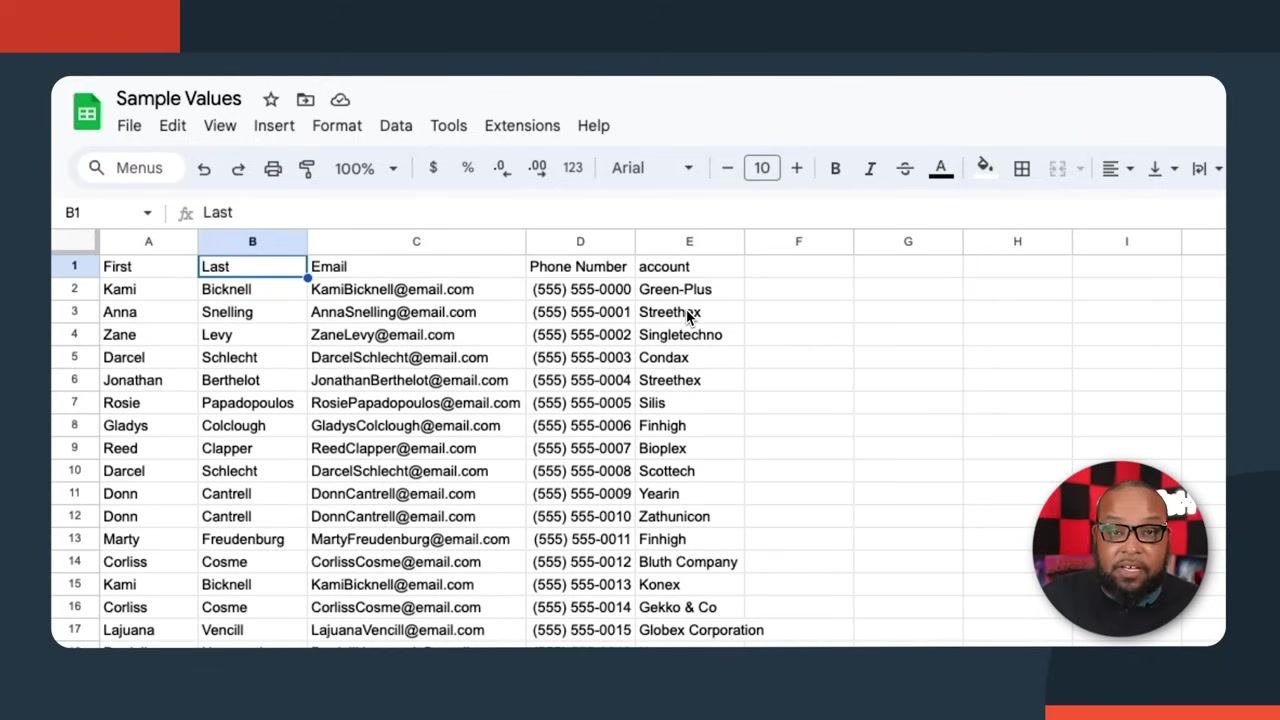Star the Sample Values document
Screen dimensions: 1280x720
[271, 99]
